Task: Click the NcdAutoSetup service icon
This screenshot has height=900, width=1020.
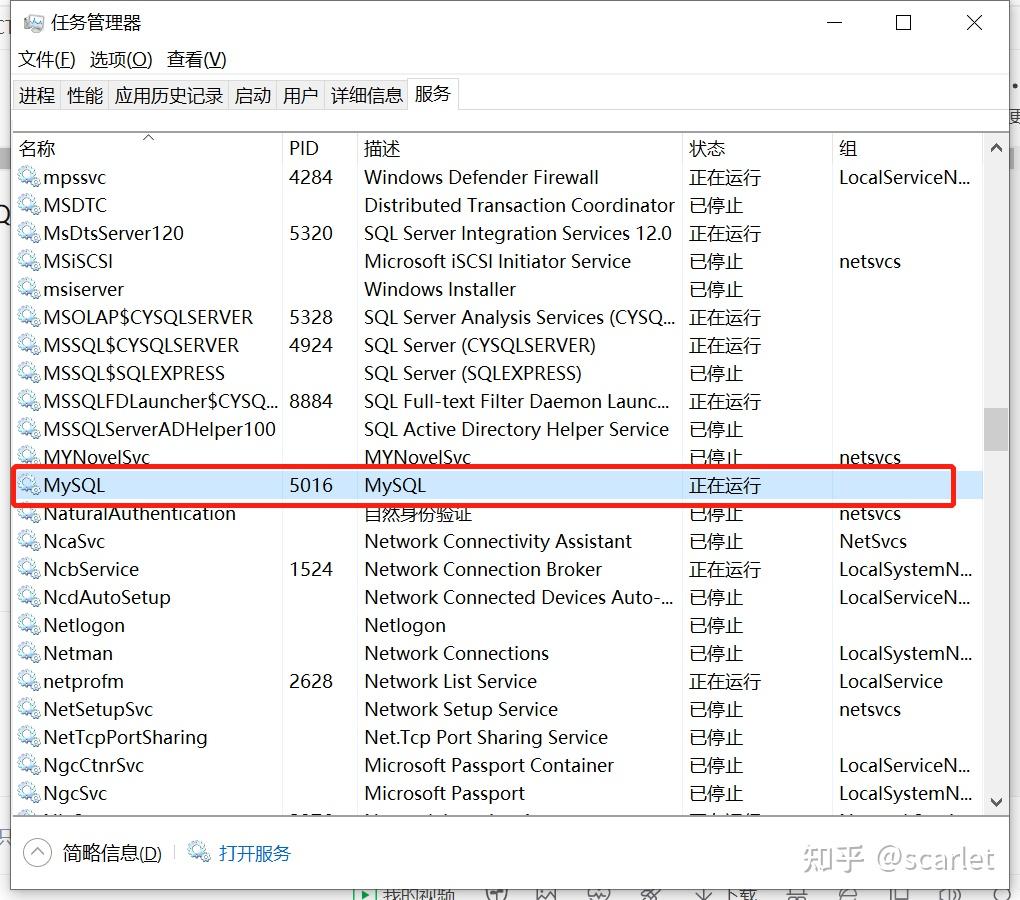Action: tap(30, 597)
